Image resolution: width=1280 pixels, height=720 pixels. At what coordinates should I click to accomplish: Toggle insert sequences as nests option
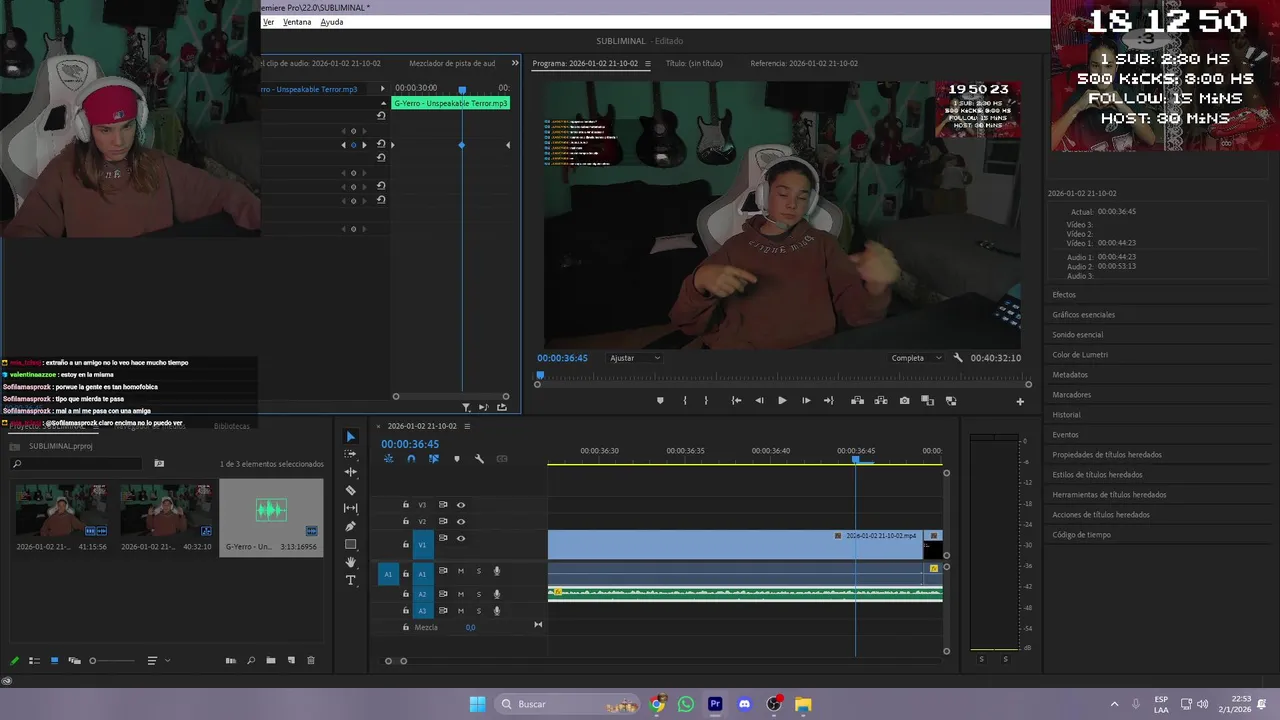click(x=388, y=459)
